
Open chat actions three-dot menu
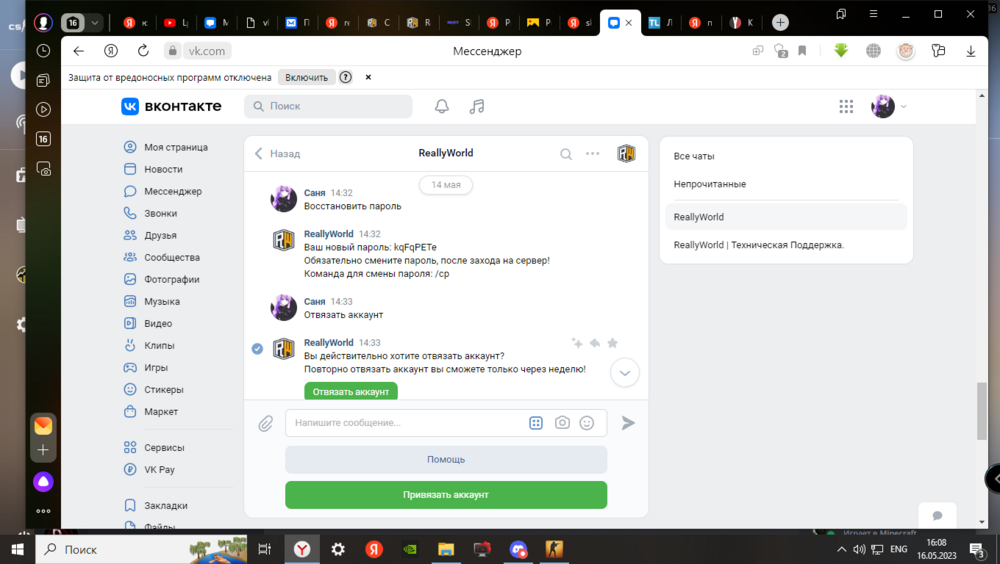(592, 154)
